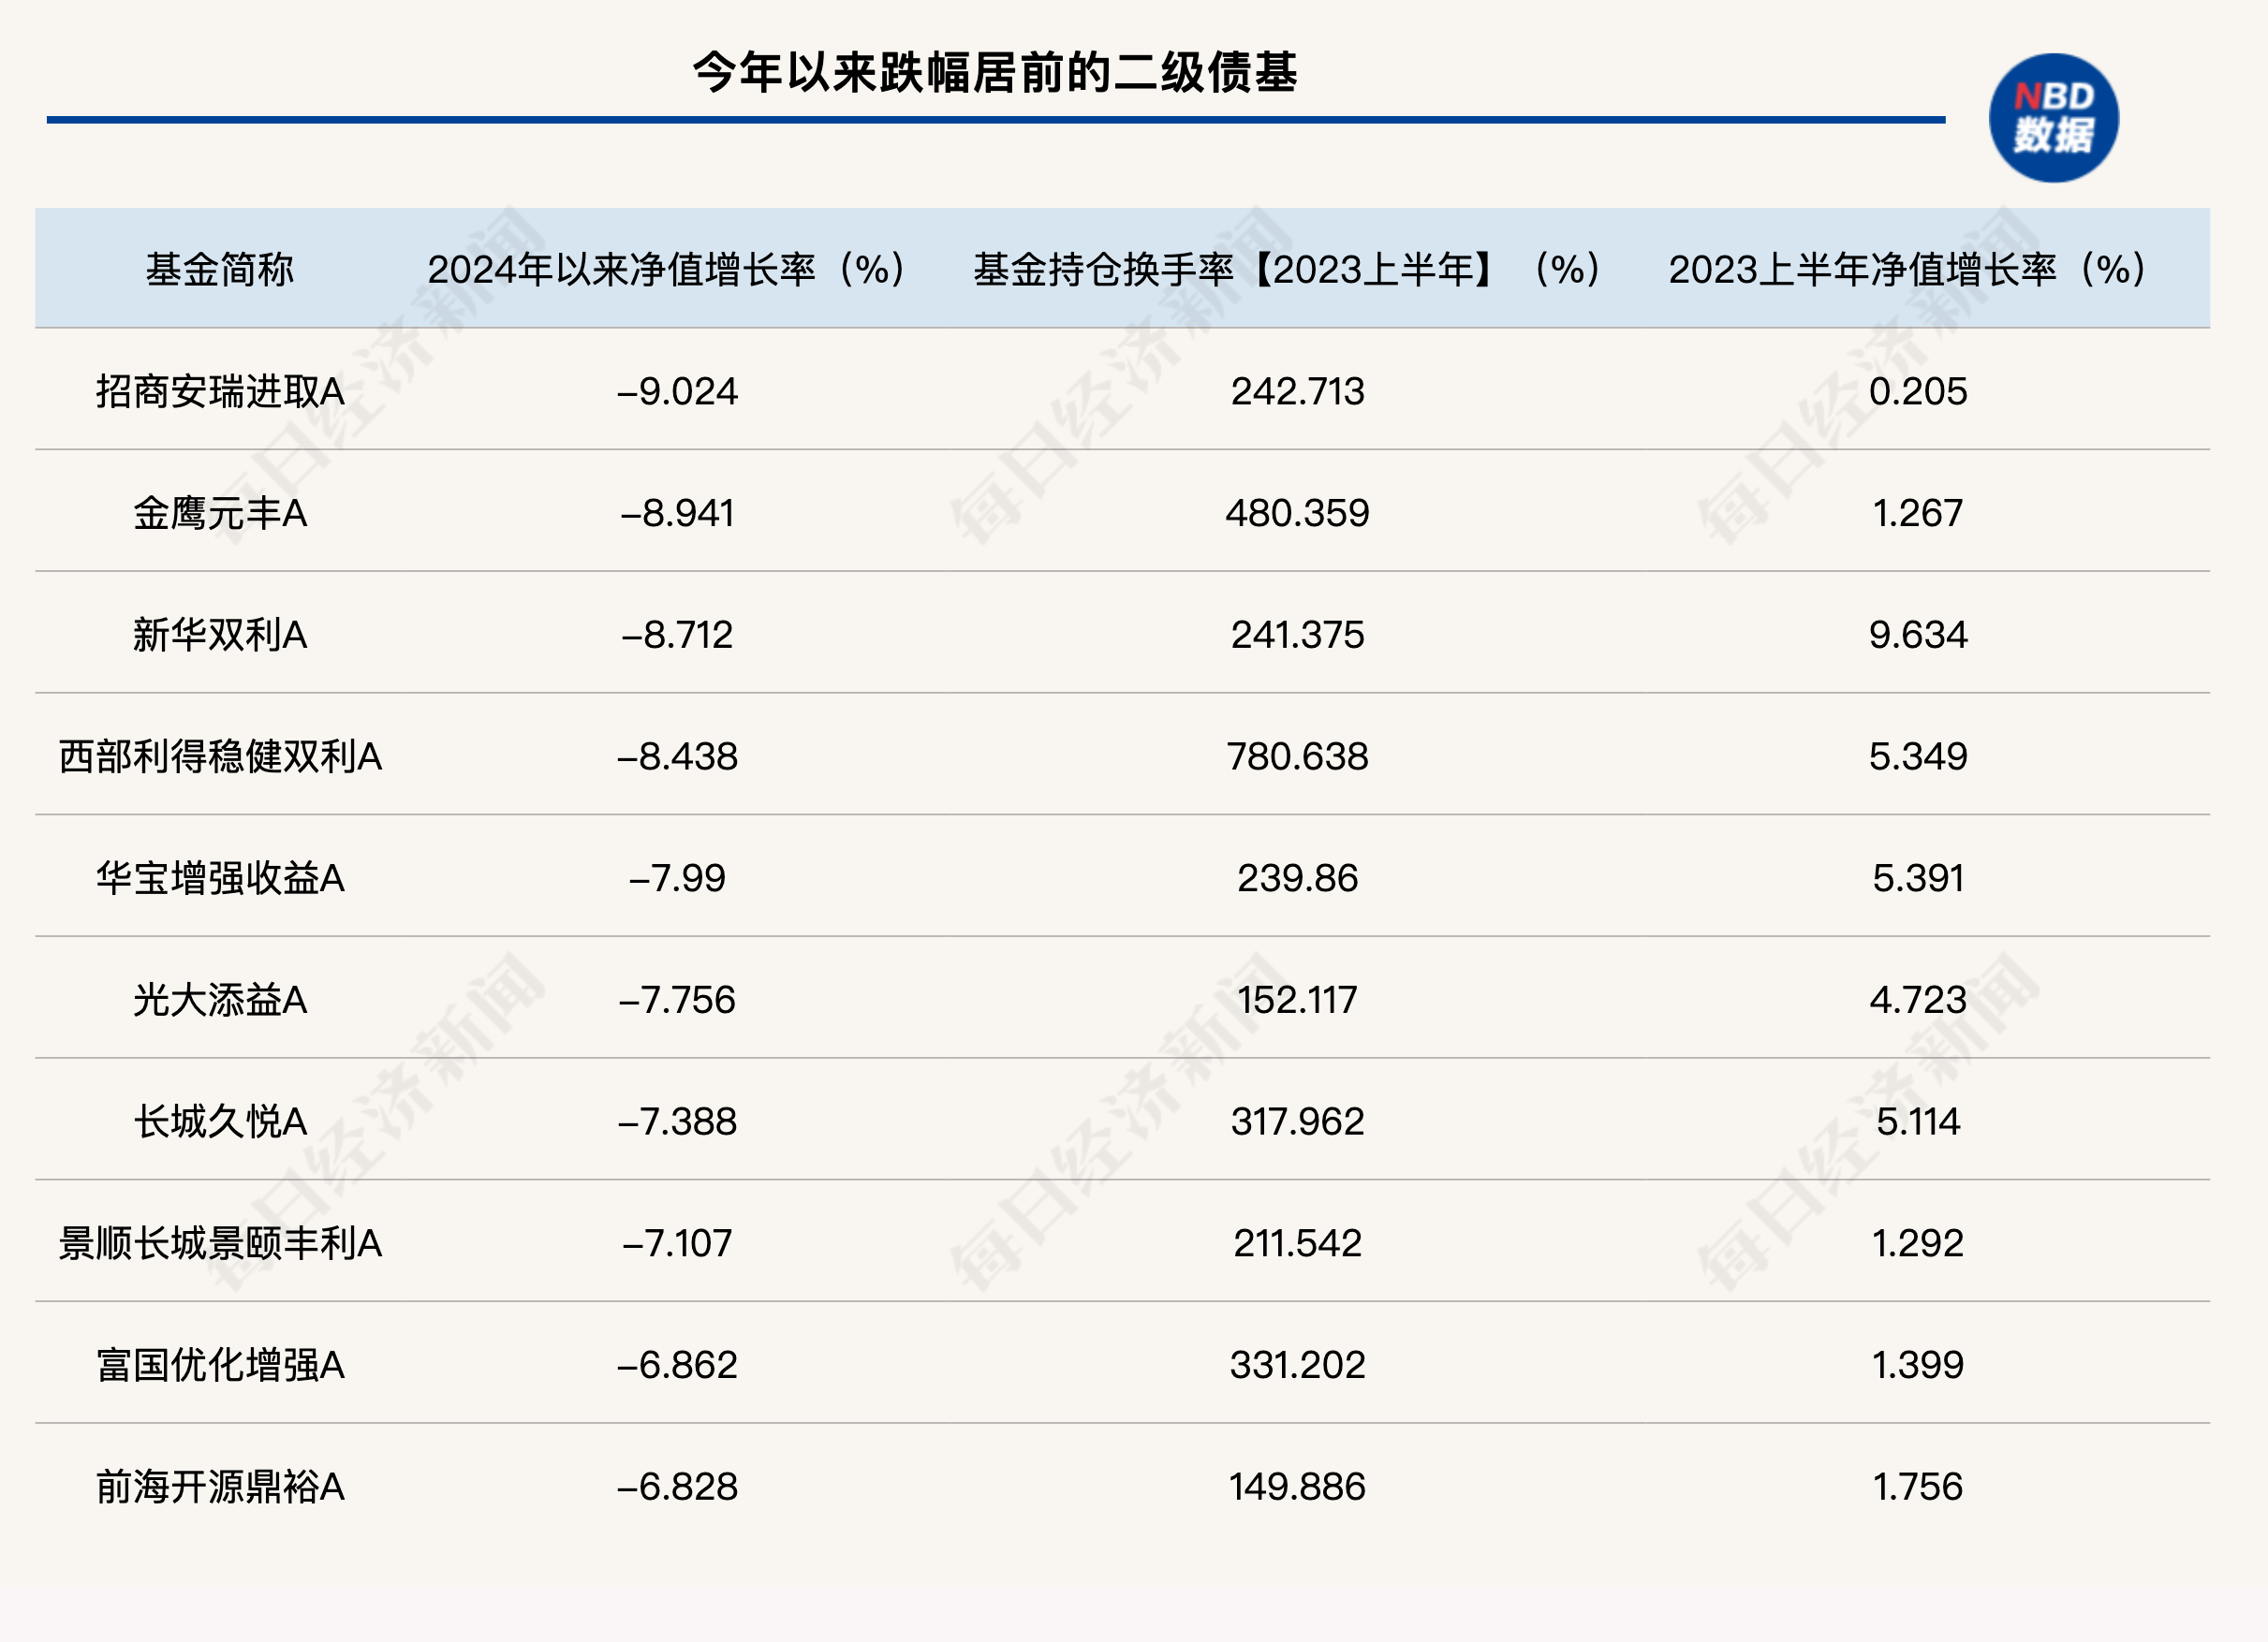2268x1642 pixels.
Task: Select fund name 新华双利A
Action: click(x=220, y=635)
